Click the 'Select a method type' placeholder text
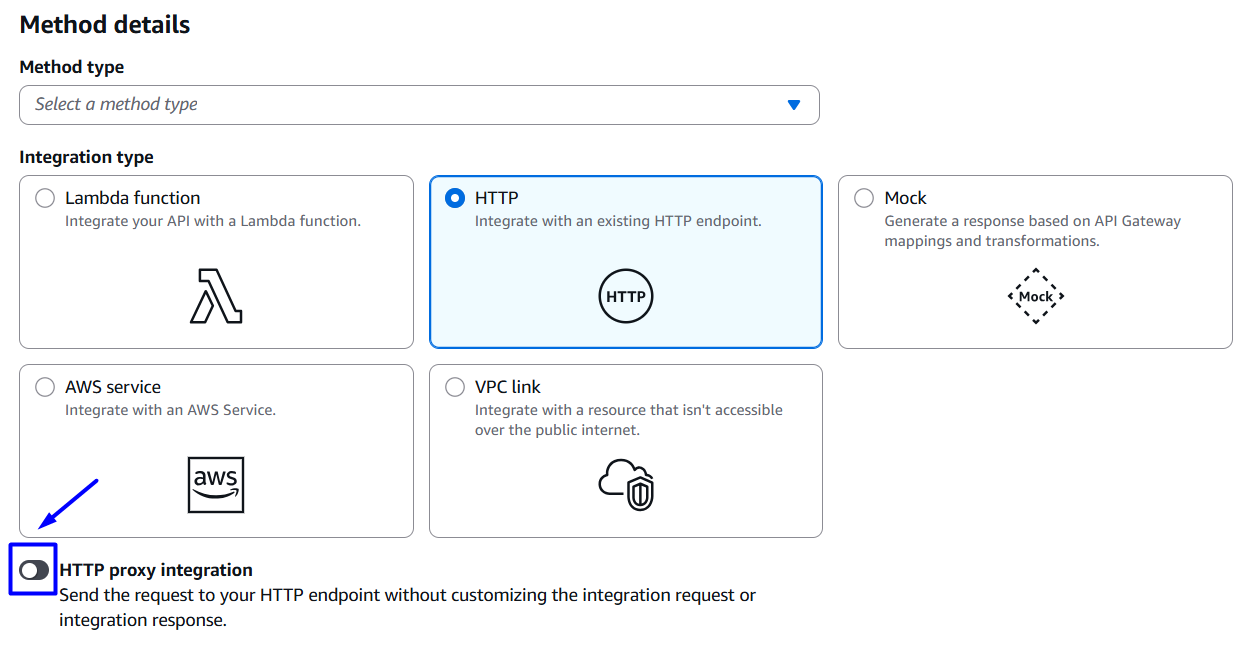The height and width of the screenshot is (648, 1245). 116,104
